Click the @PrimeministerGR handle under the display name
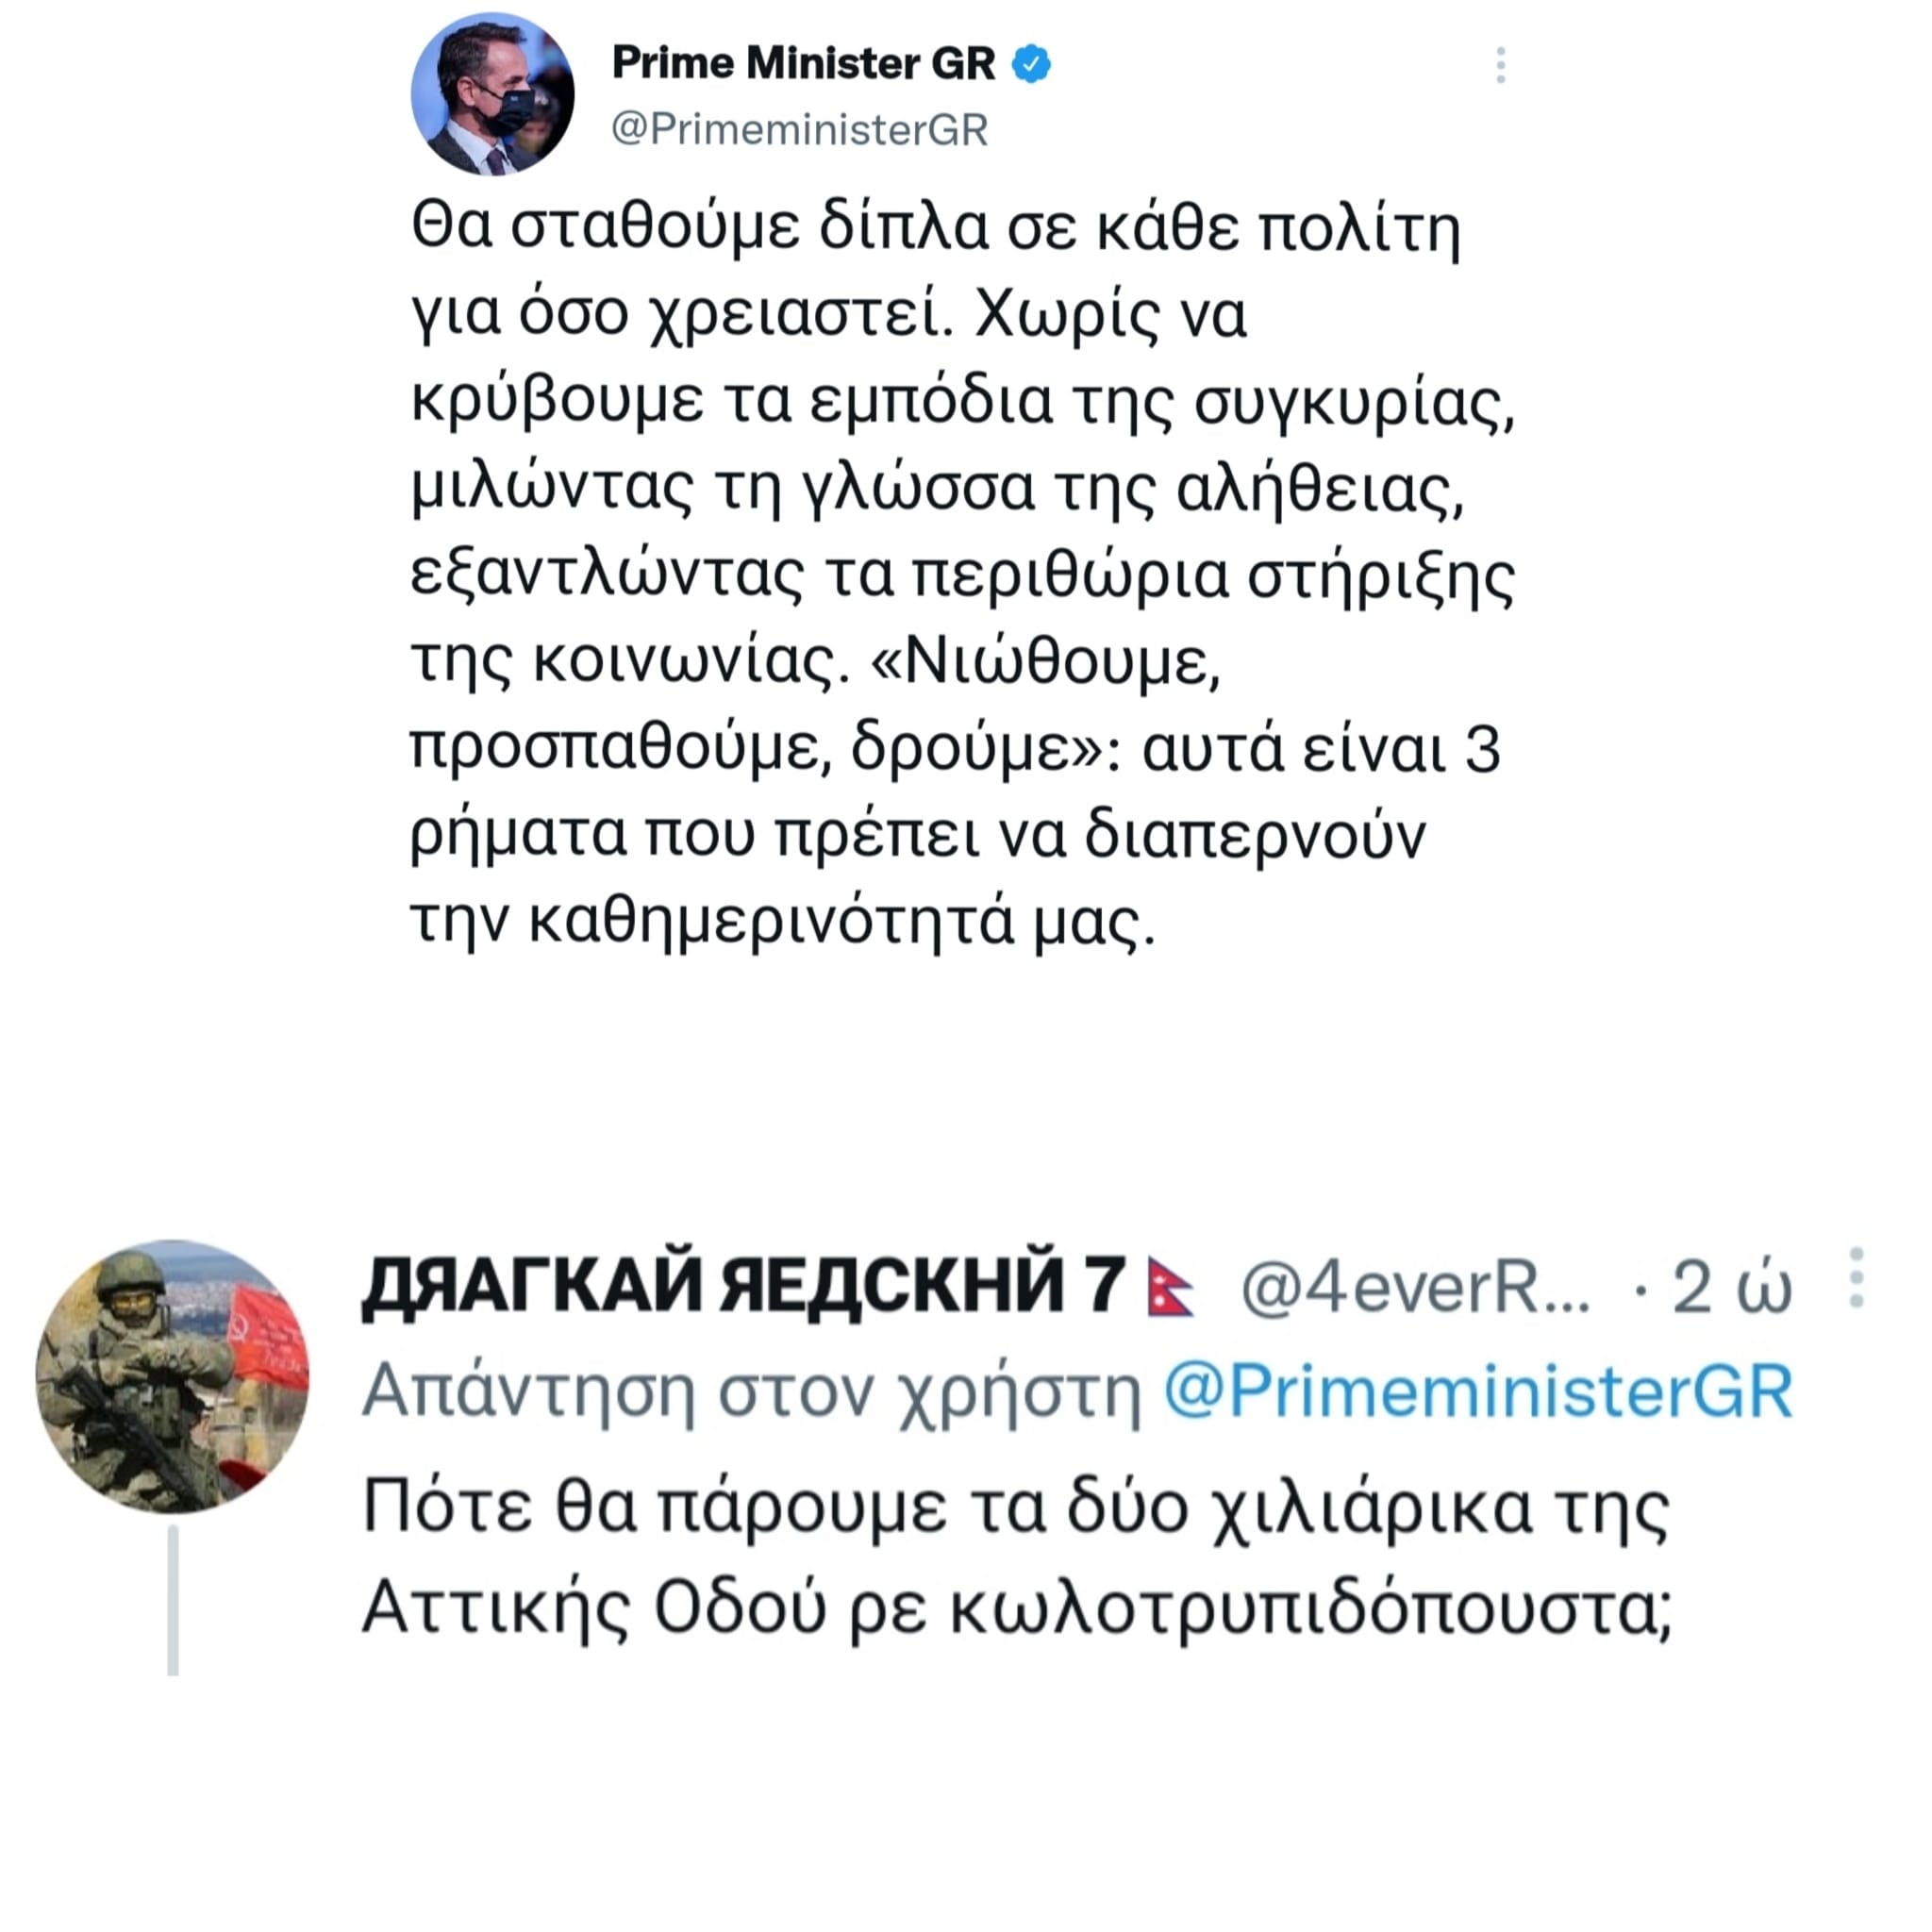The width and height of the screenshot is (1932, 1932). [x=799, y=130]
